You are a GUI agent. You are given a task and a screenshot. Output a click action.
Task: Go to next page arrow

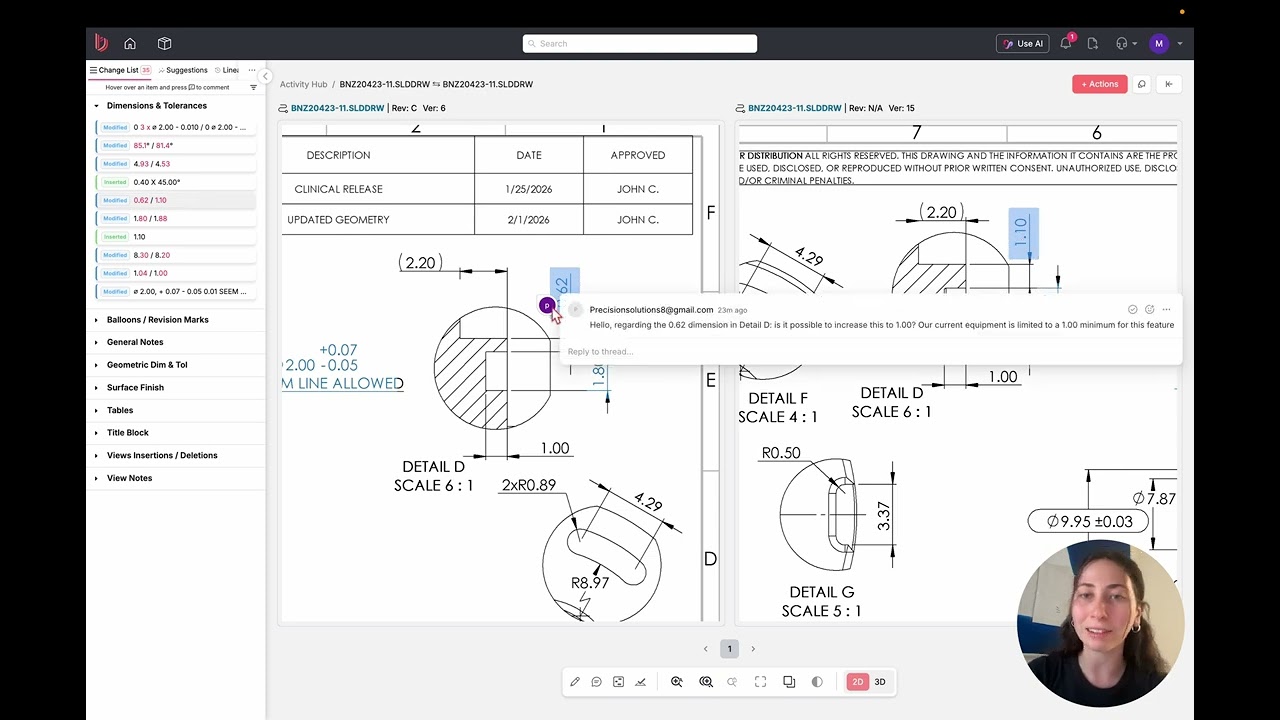click(753, 649)
